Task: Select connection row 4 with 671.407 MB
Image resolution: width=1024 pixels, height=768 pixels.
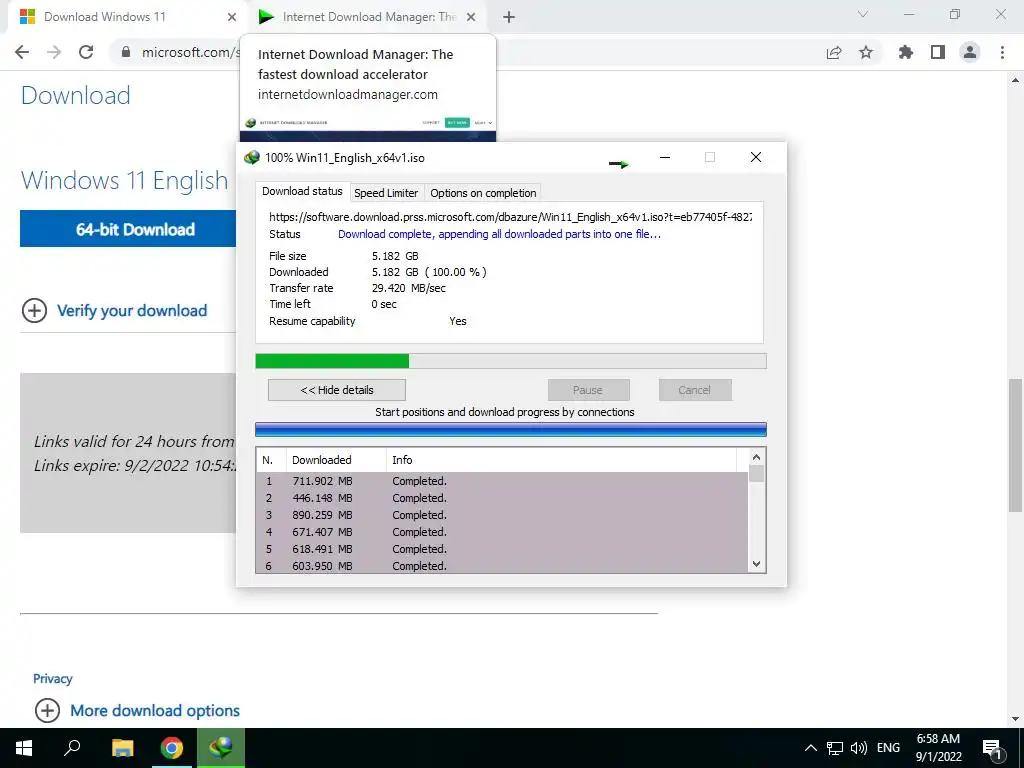Action: click(502, 532)
